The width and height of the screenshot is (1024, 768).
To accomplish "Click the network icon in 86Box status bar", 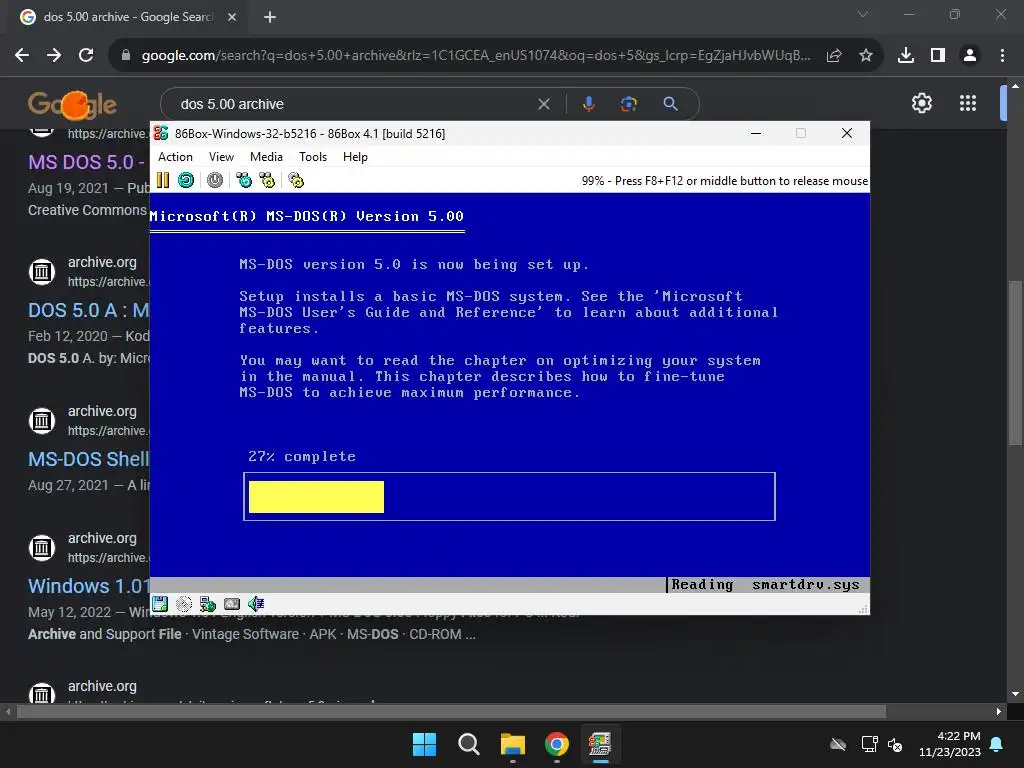I will [208, 604].
